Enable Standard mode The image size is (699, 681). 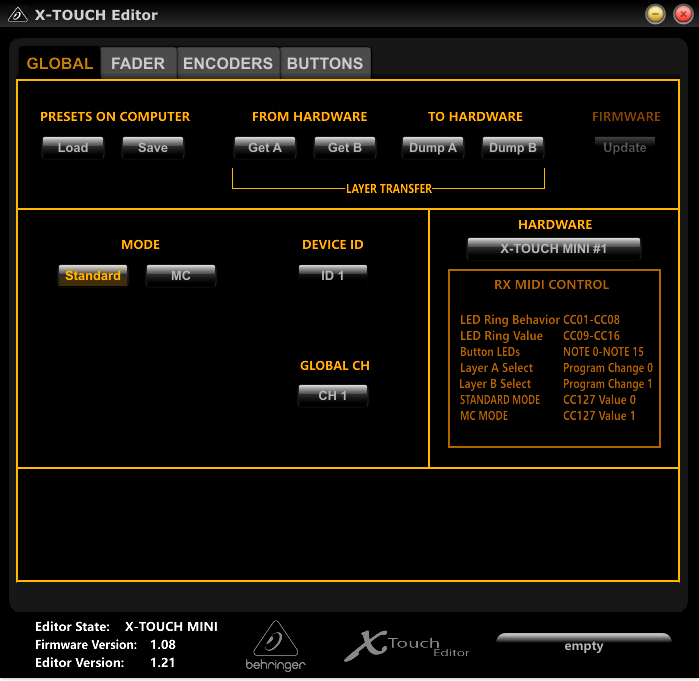point(93,275)
